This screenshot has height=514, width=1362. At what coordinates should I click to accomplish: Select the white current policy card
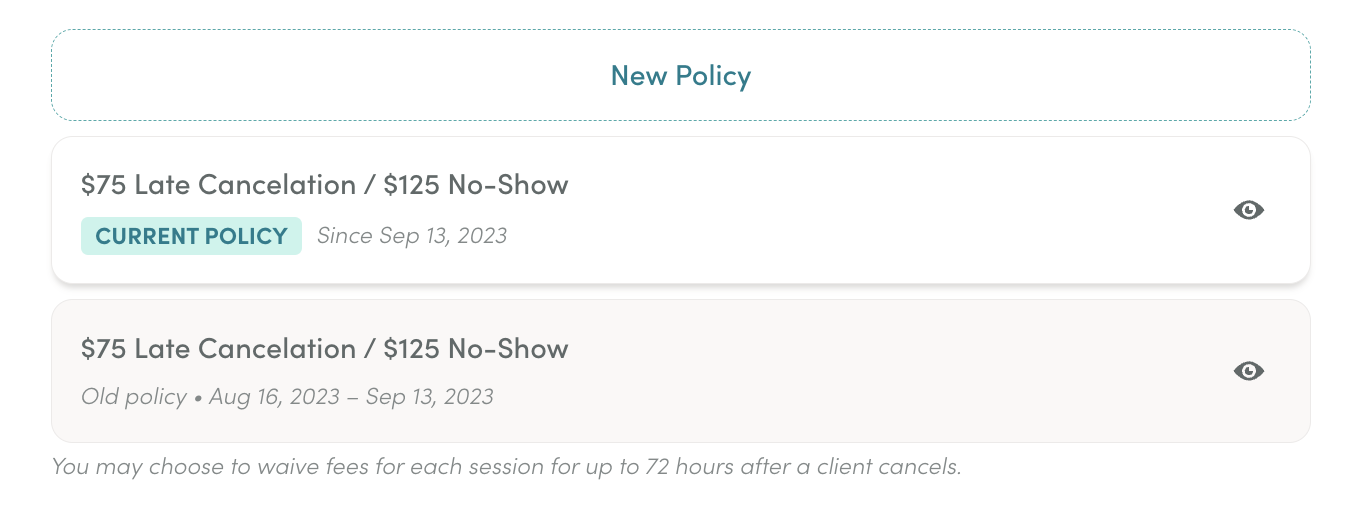point(681,210)
